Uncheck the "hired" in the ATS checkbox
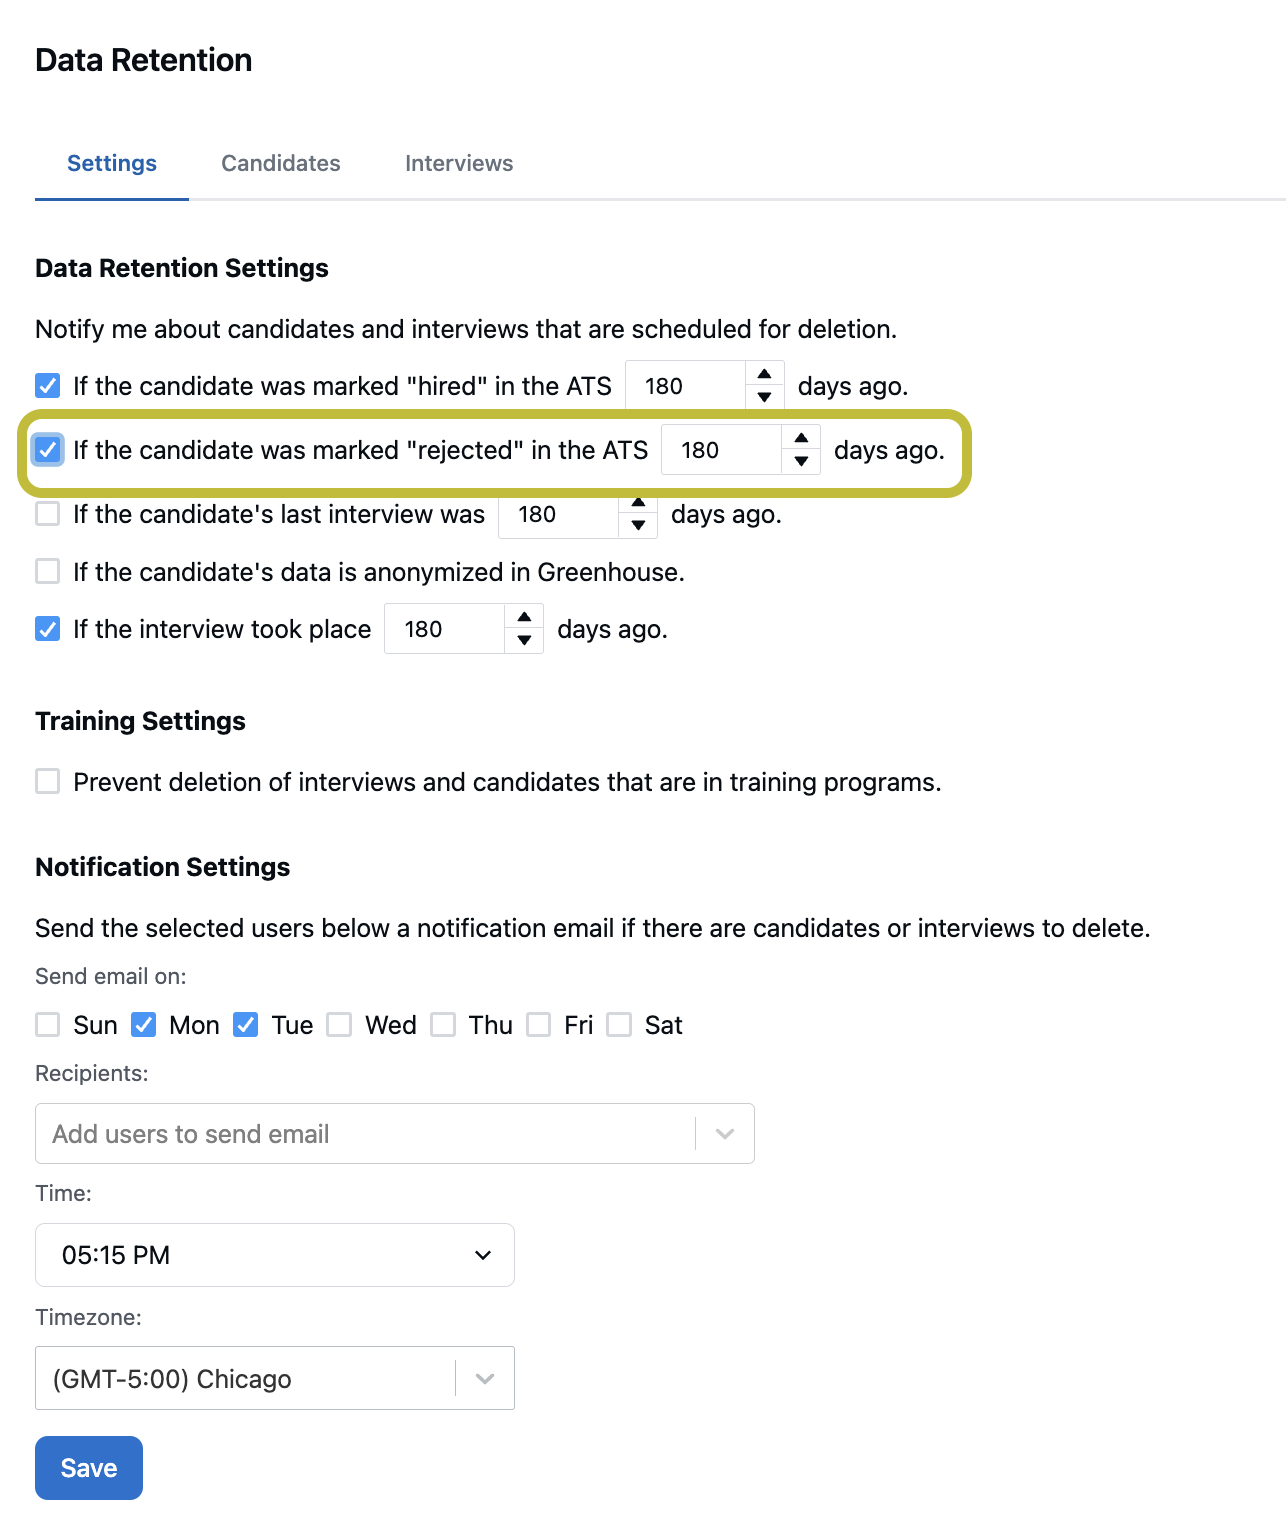The height and width of the screenshot is (1534, 1286). (48, 386)
